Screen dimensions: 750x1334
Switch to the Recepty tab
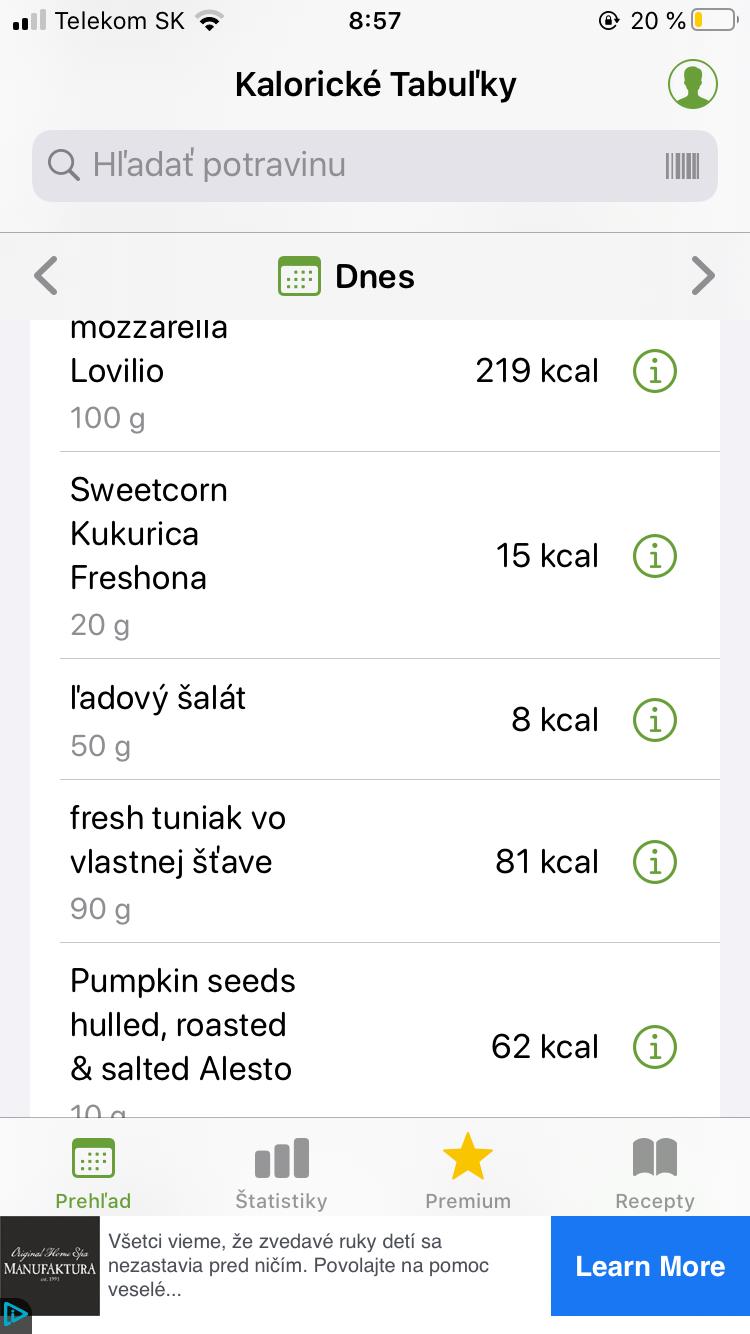click(655, 1172)
